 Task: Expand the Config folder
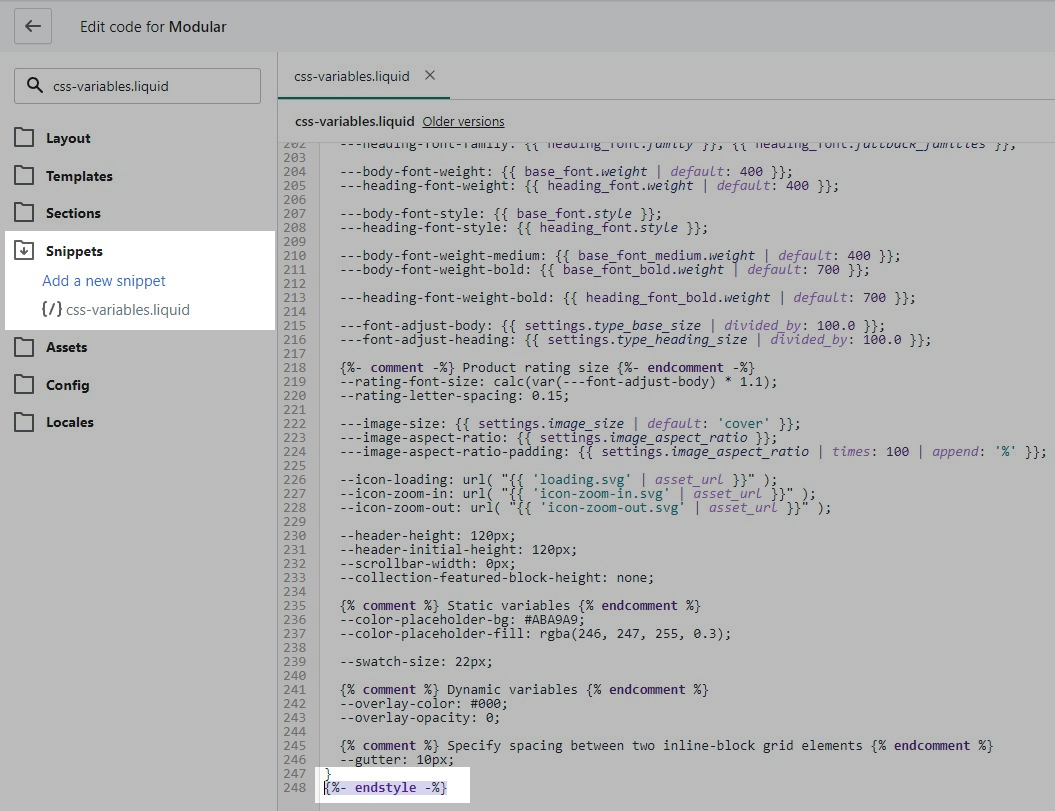point(67,385)
